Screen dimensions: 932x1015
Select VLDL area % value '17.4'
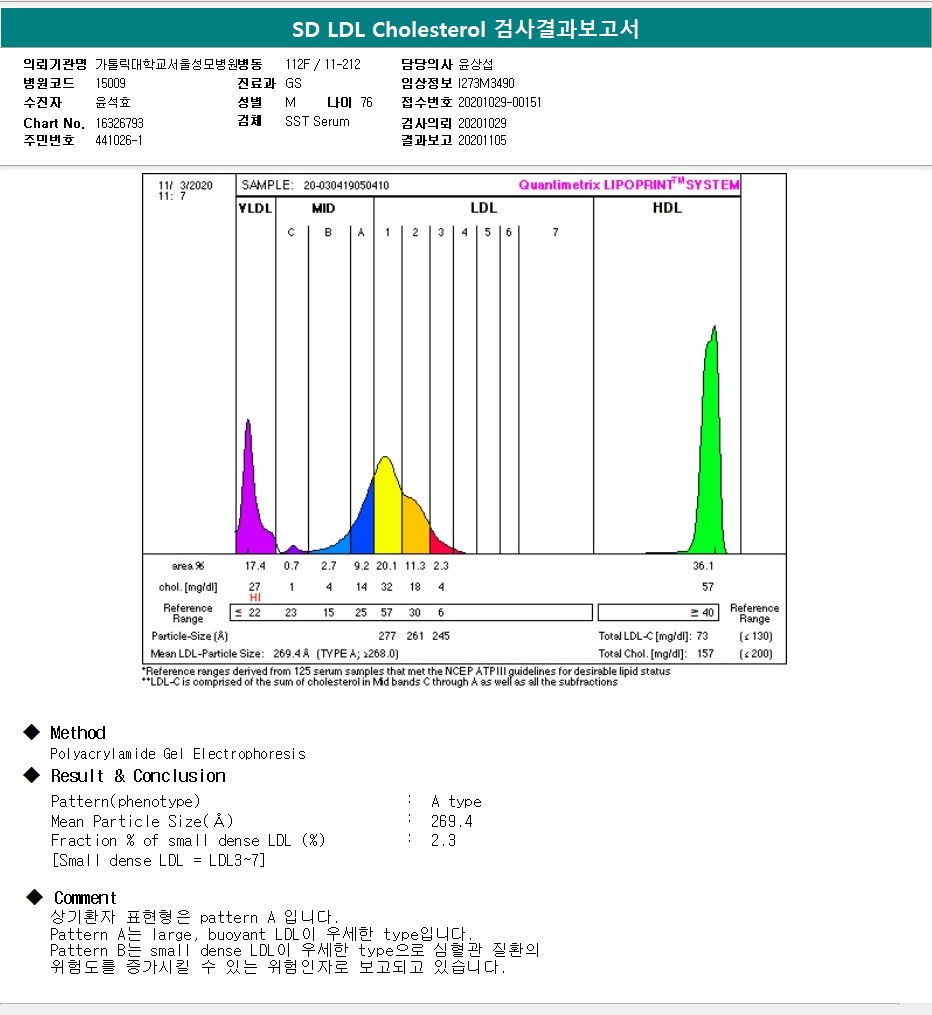pos(255,566)
